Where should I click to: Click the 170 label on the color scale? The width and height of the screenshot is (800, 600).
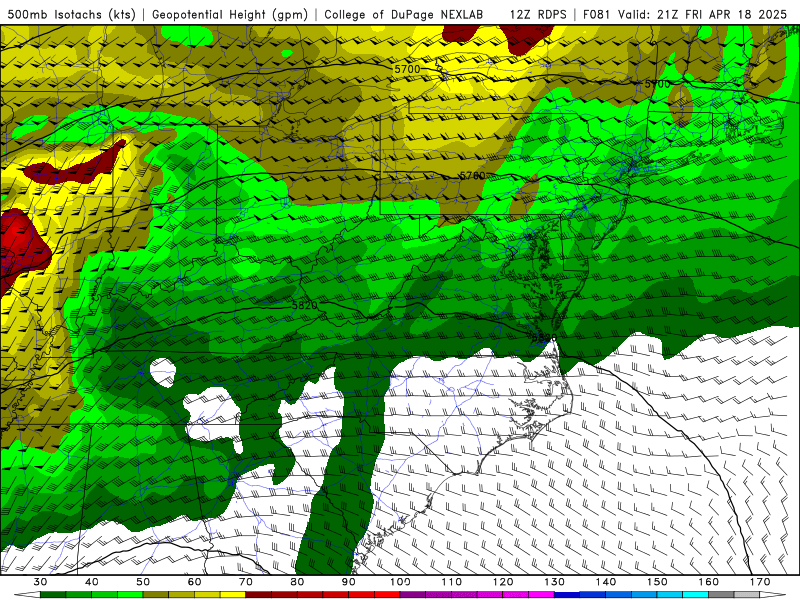tap(760, 582)
